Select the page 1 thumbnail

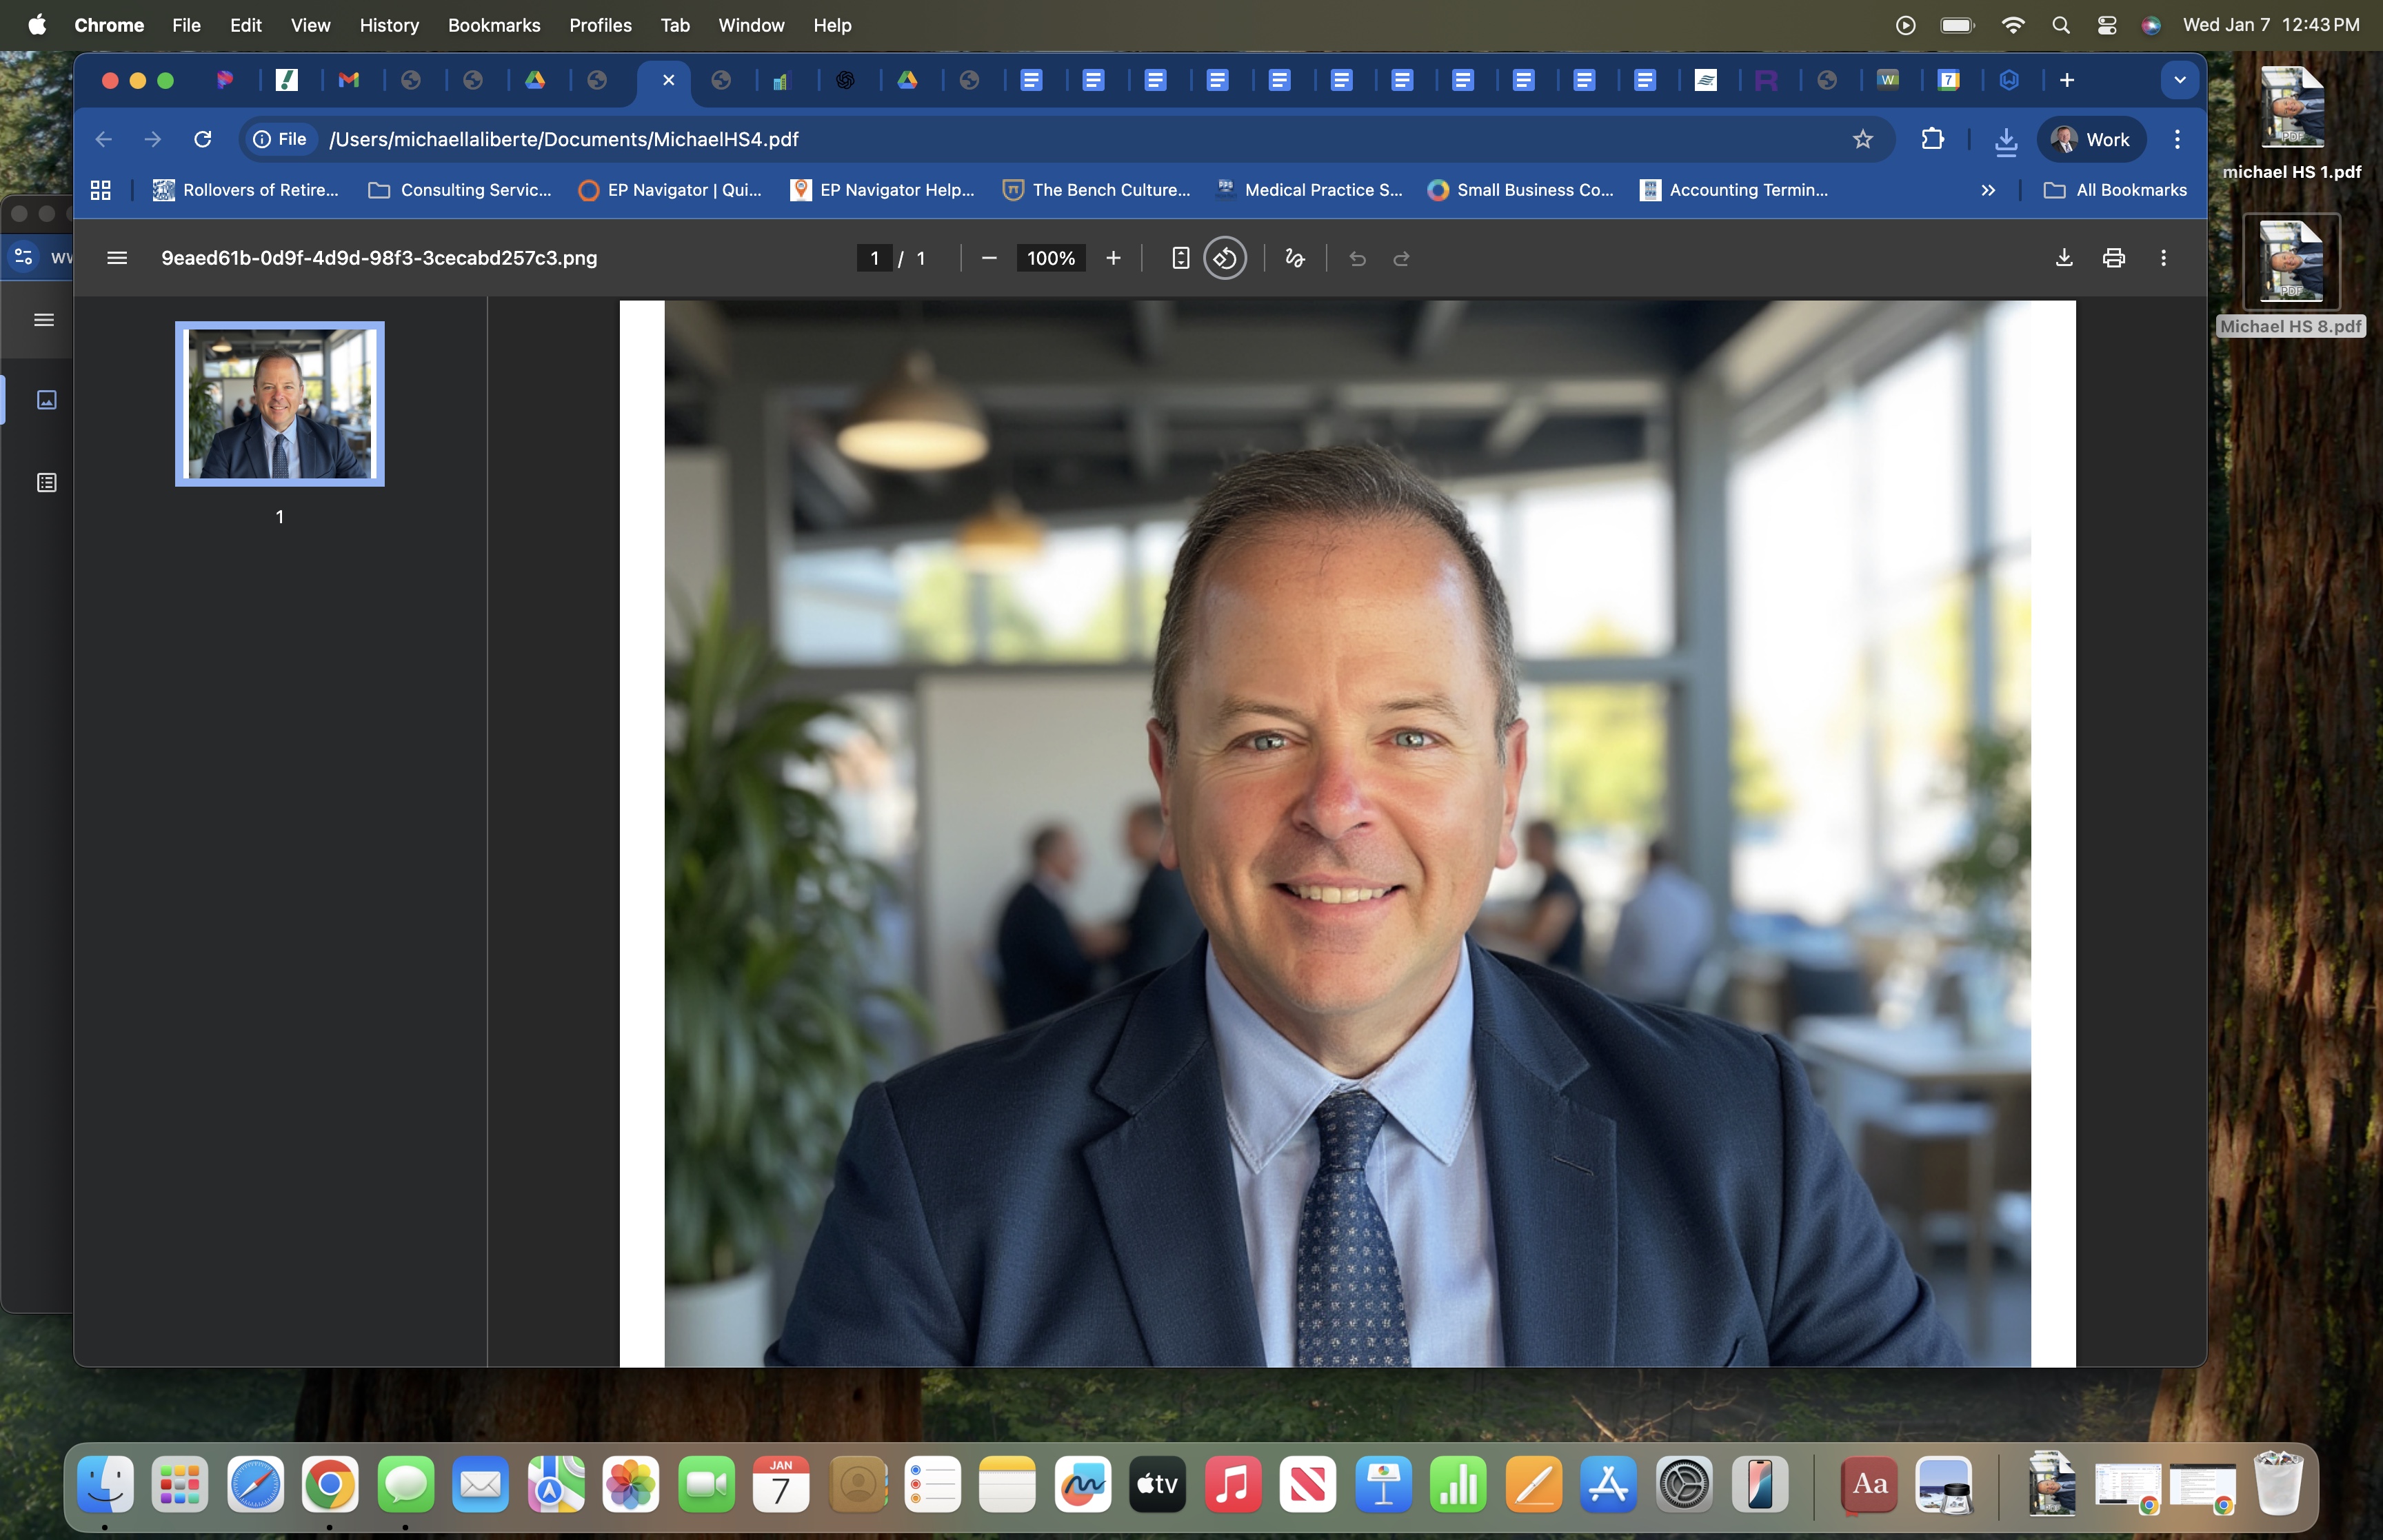pyautogui.click(x=280, y=404)
